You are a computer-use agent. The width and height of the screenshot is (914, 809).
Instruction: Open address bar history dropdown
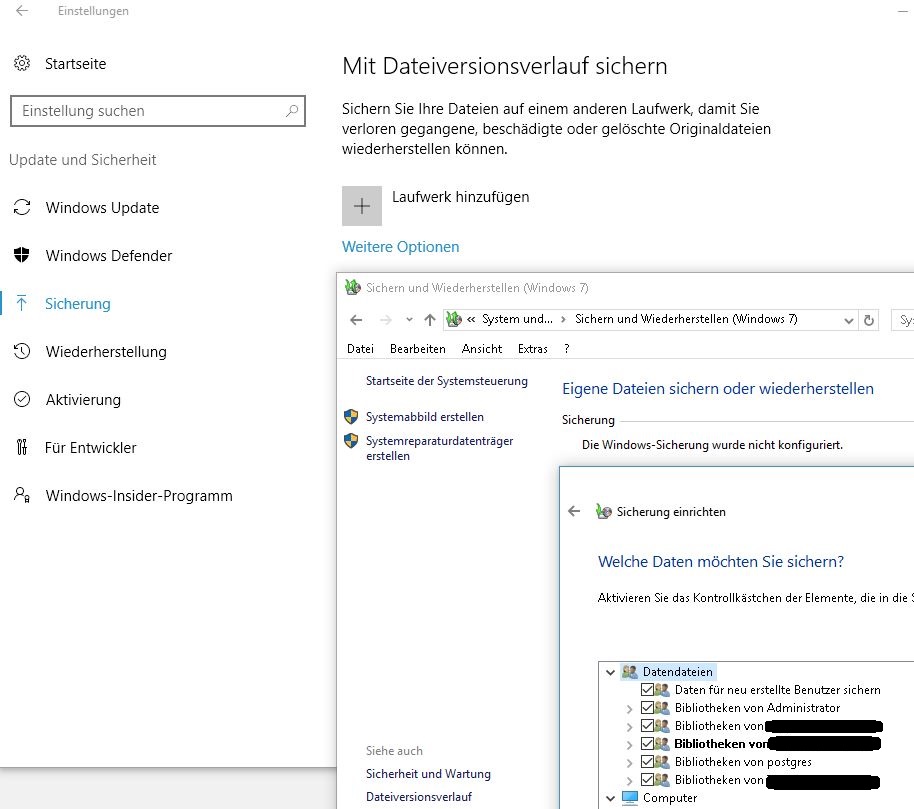849,320
